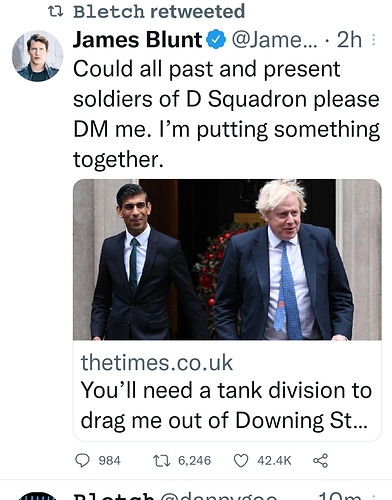Open the James Blunt display name
This screenshot has height=500, width=392.
[x=137, y=40]
